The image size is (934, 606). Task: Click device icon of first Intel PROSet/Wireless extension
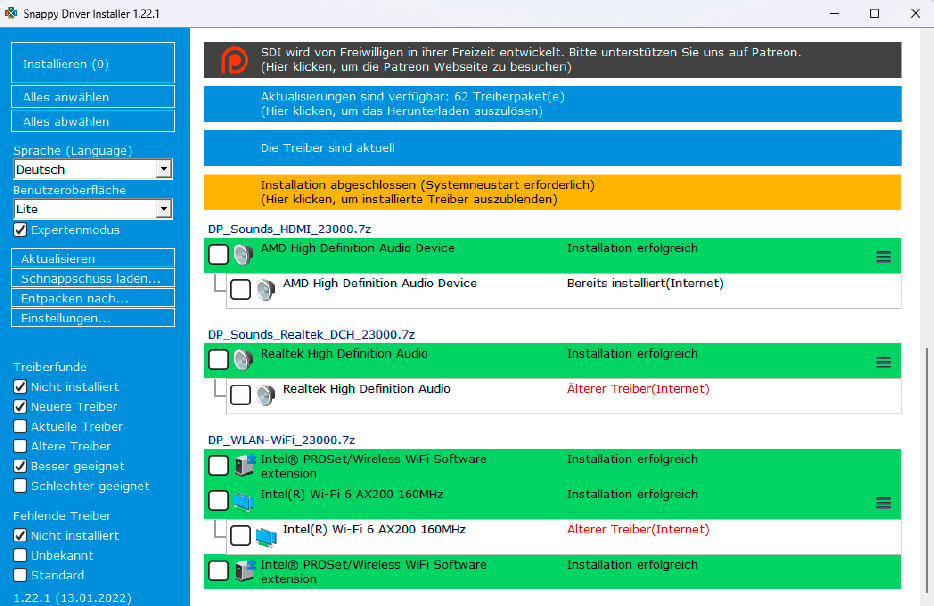pos(244,465)
